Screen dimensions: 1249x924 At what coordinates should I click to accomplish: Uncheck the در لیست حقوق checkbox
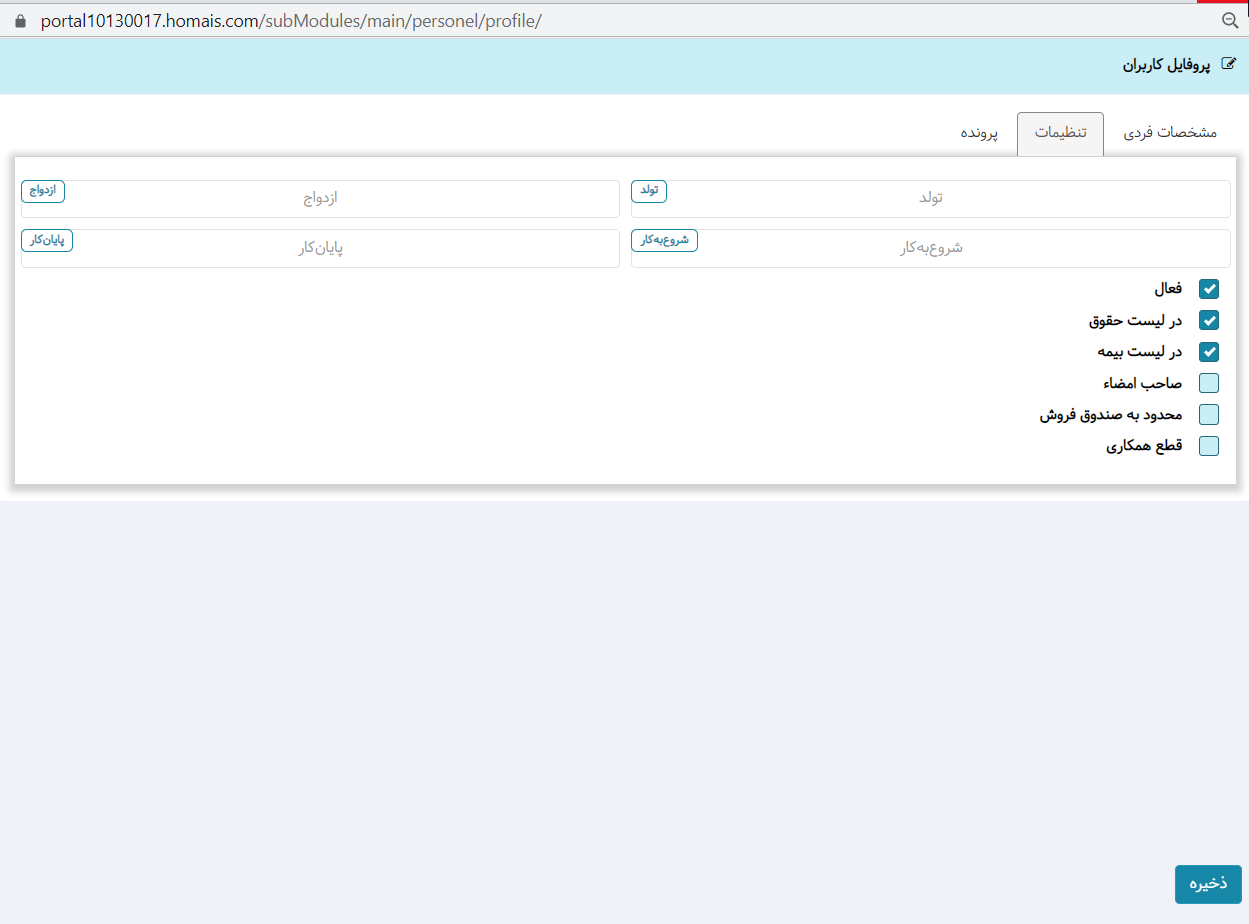[x=1209, y=321]
